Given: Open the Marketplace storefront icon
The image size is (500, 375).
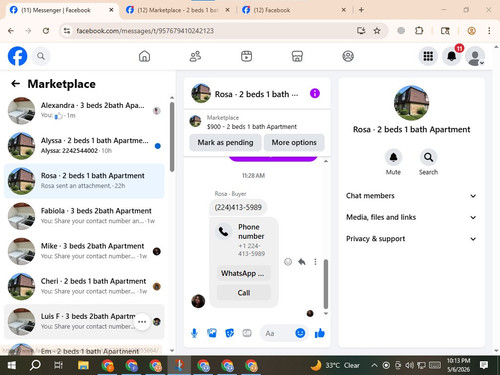Looking at the screenshot, I should click(297, 56).
